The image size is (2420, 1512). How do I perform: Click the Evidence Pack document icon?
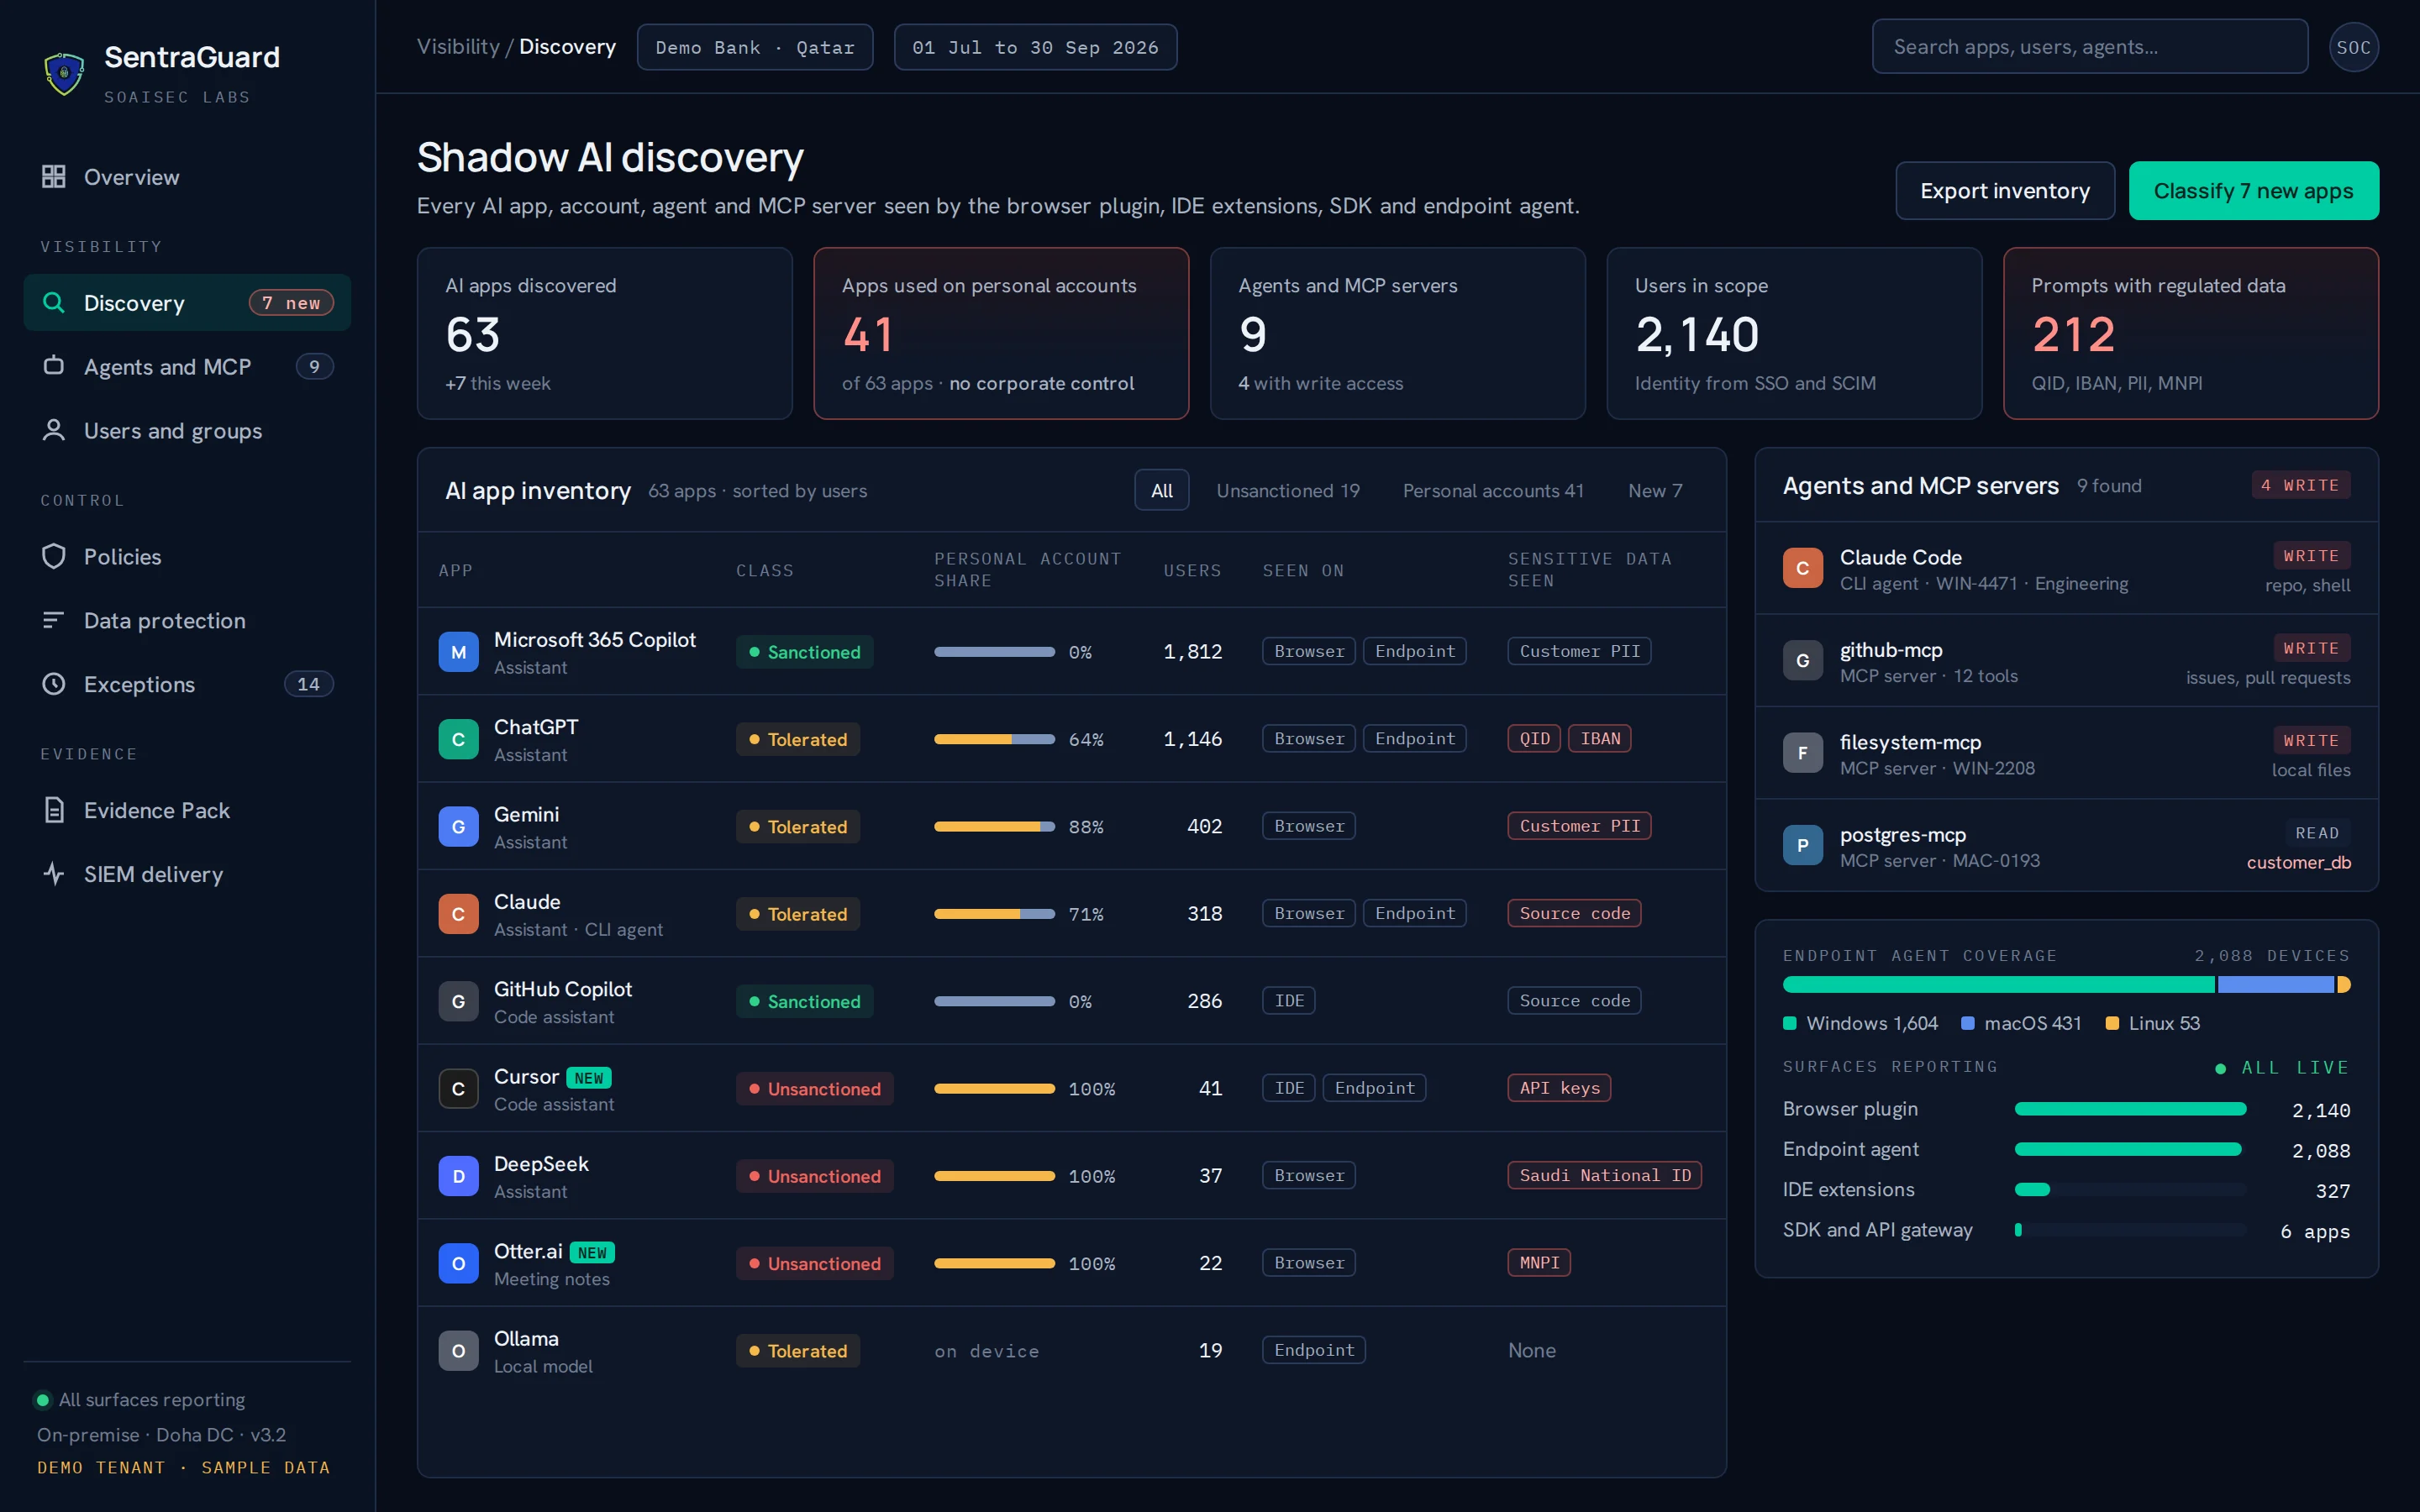click(x=54, y=810)
